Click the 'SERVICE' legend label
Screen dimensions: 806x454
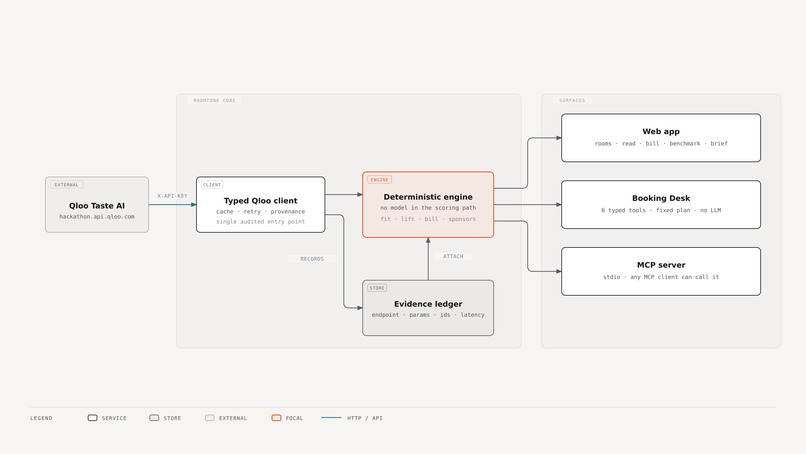[x=114, y=418]
